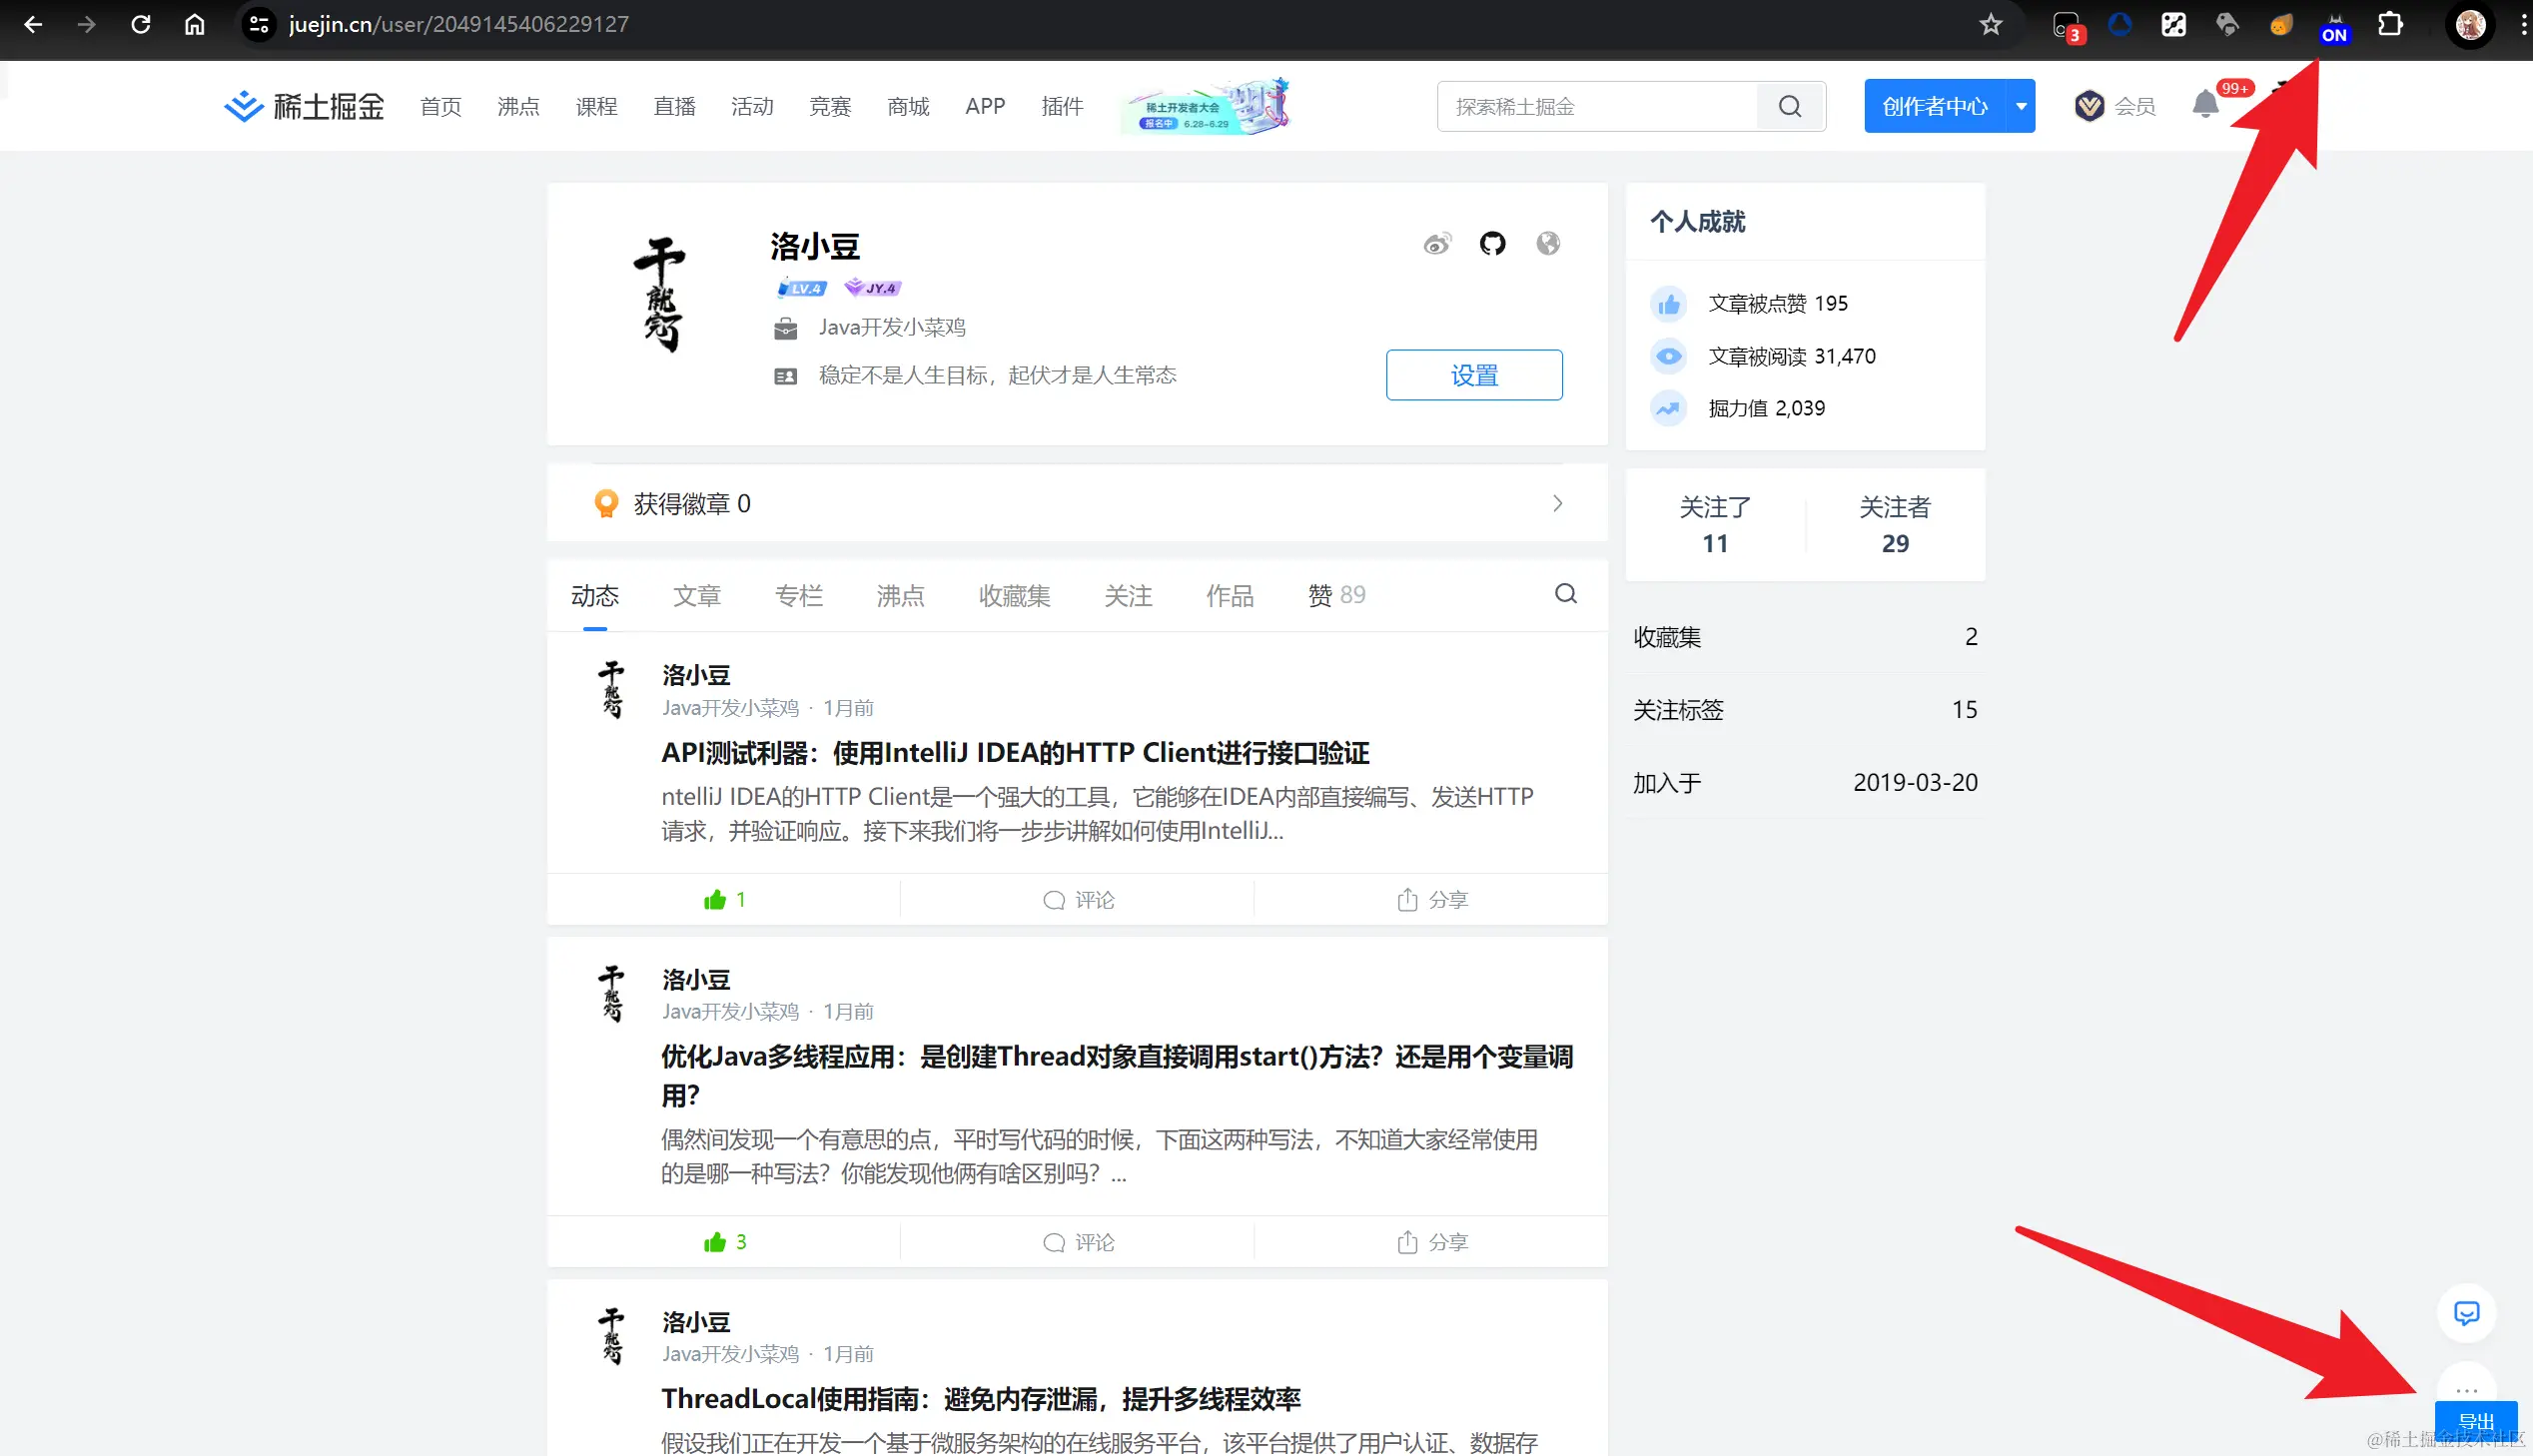Image resolution: width=2533 pixels, height=1456 pixels.
Task: Expand the 创作者中心 dropdown arrow
Action: click(x=2021, y=106)
